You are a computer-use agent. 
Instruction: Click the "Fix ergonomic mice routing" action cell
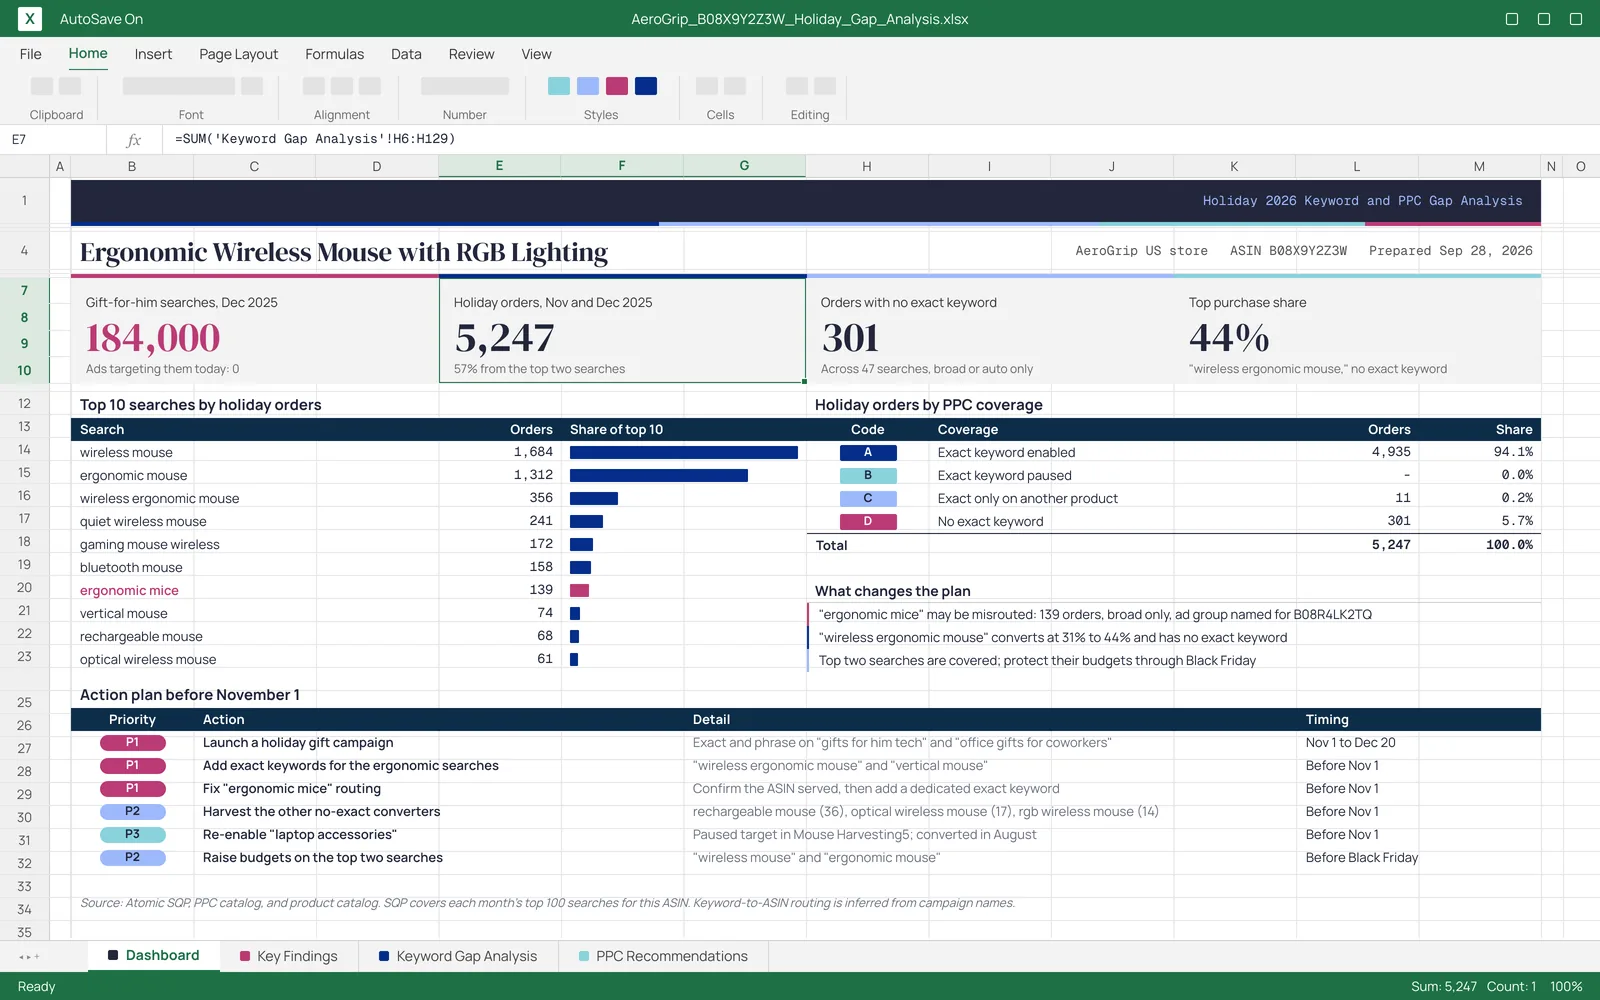(292, 789)
